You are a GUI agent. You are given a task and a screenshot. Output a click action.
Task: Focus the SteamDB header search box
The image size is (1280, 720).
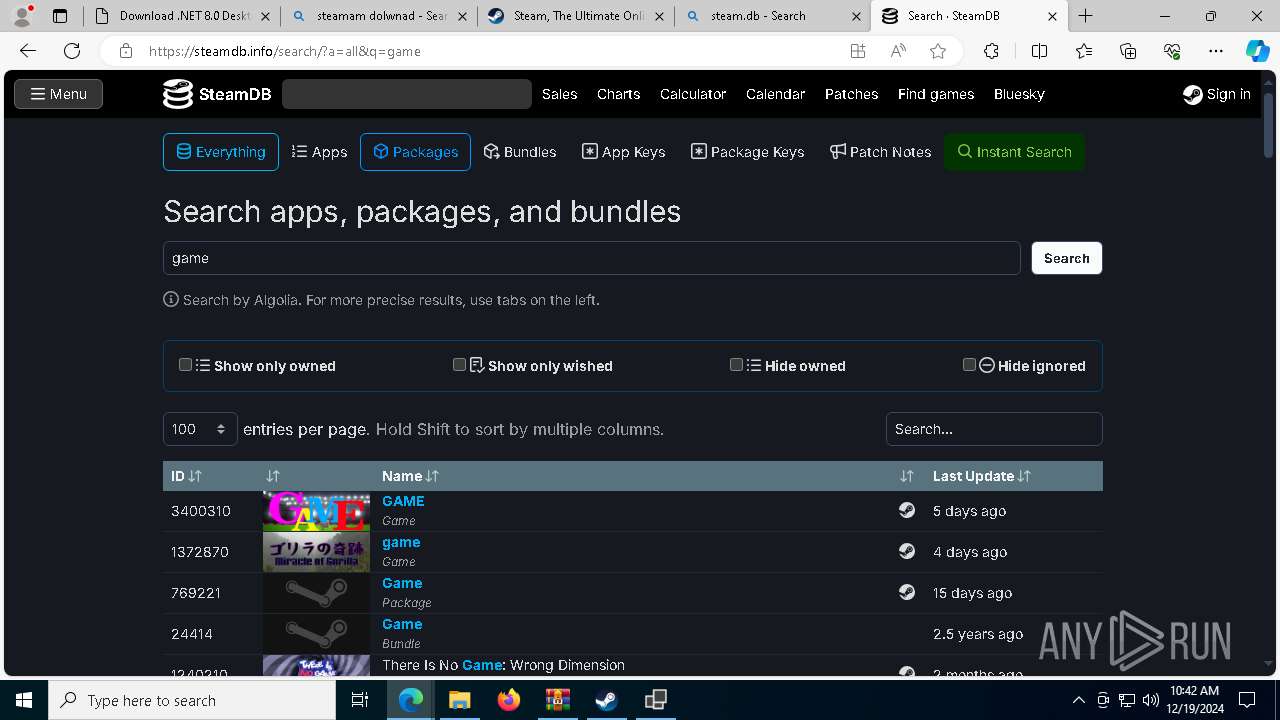tap(407, 94)
